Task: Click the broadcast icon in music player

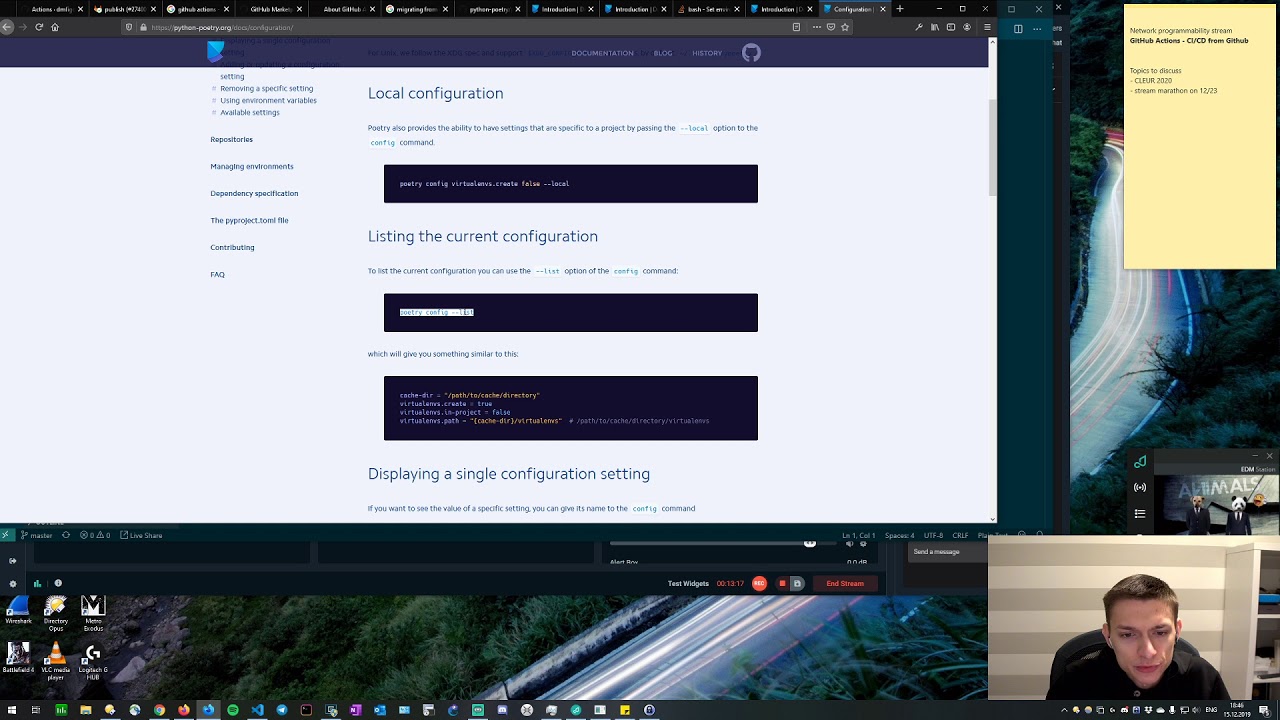Action: [1140, 487]
